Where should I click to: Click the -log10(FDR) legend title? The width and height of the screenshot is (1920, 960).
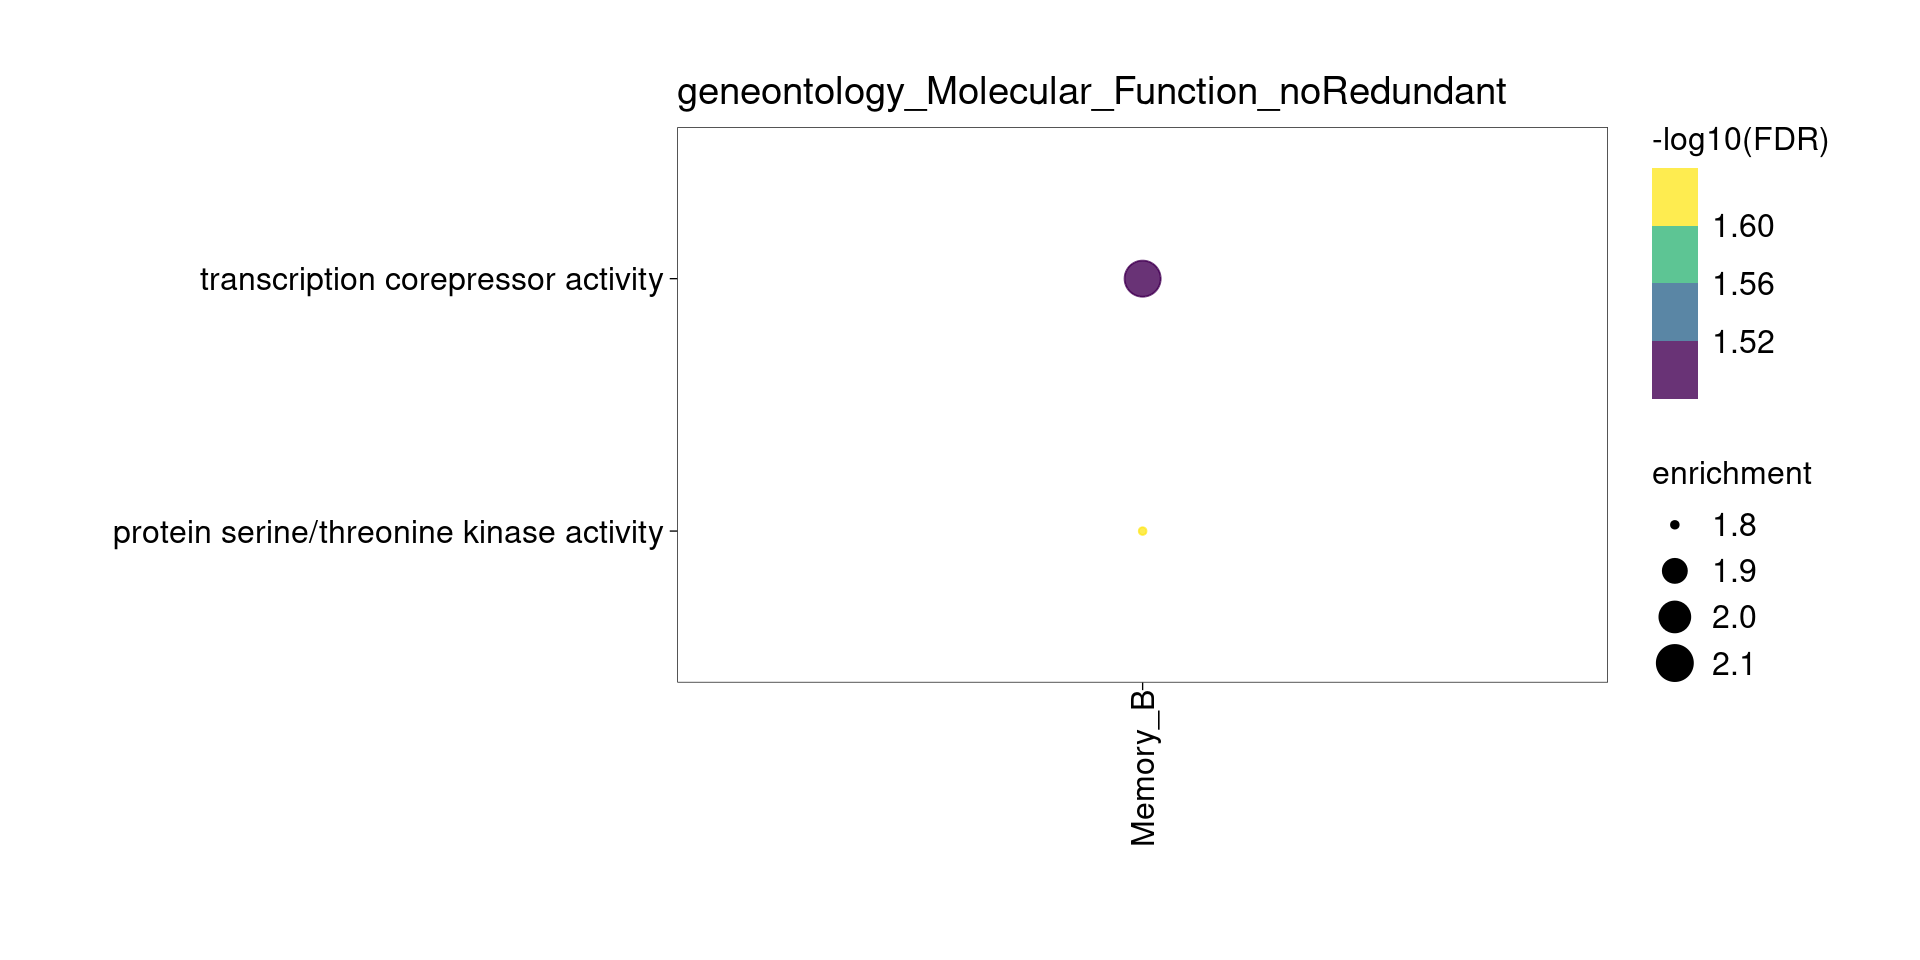pyautogui.click(x=1740, y=140)
